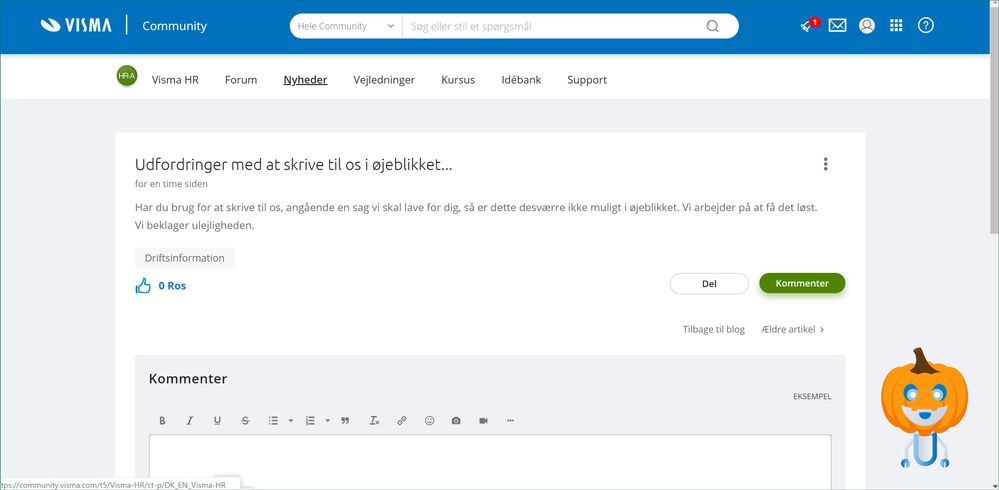
Task: Insert a blockquote in the comment
Action: click(345, 421)
